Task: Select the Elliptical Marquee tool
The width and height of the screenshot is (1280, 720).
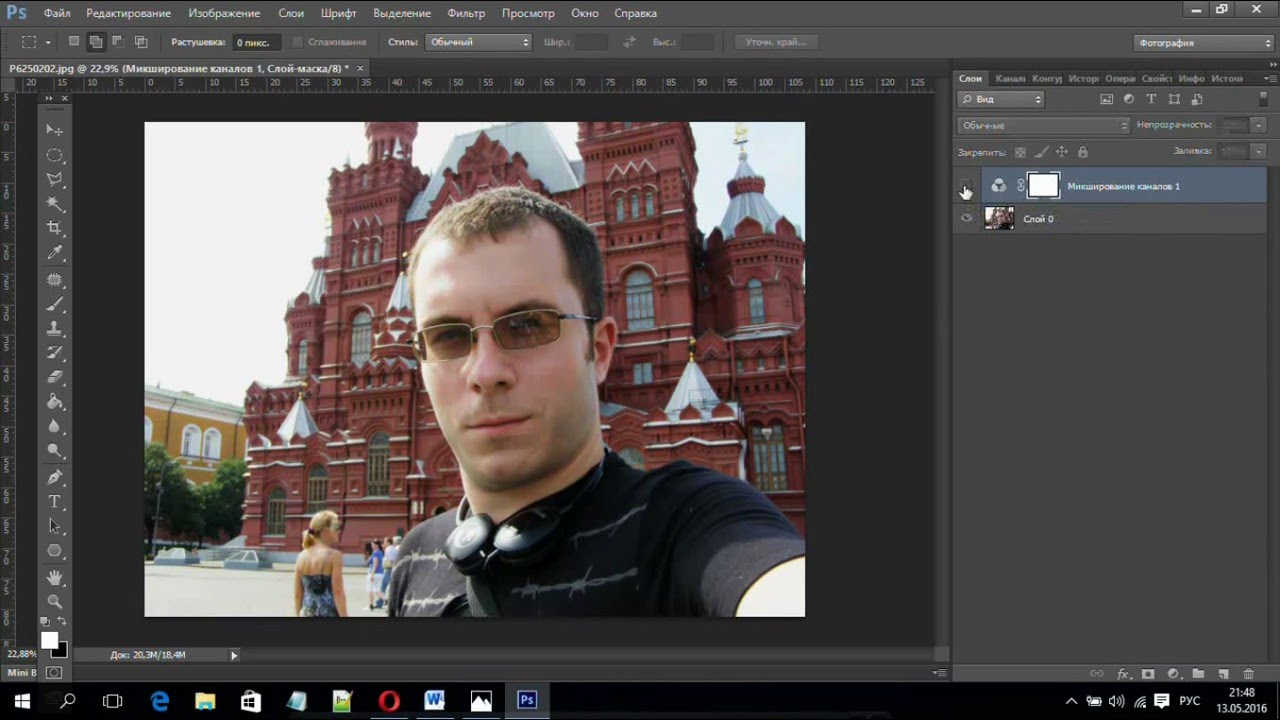Action: pos(55,155)
